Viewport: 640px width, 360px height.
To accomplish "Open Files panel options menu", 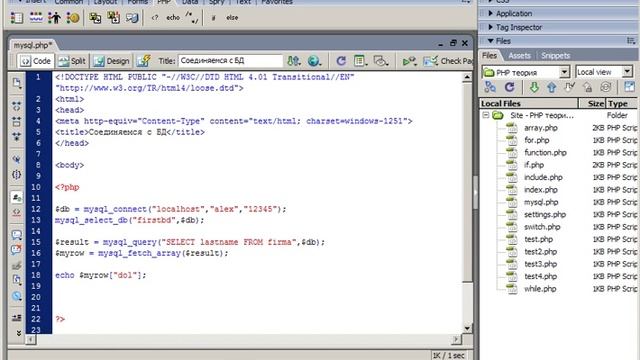I will pyautogui.click(x=631, y=40).
